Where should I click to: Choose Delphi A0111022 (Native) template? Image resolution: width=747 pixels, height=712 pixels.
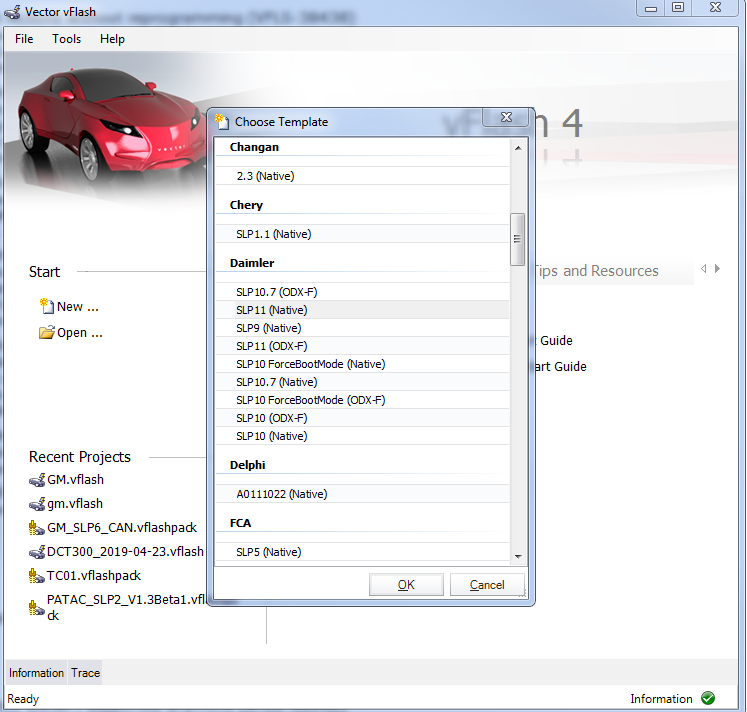[281, 494]
